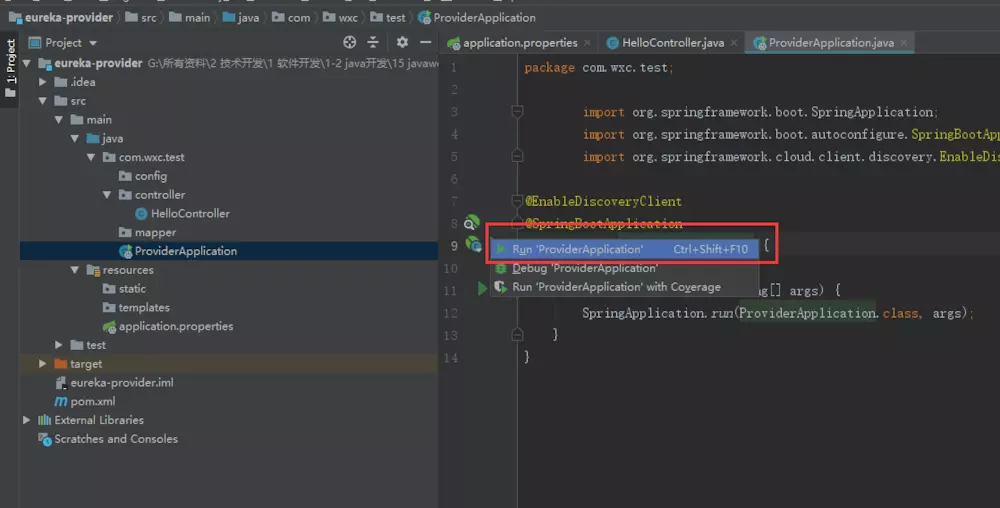Switch to HelloController.java editor tab

pos(673,43)
